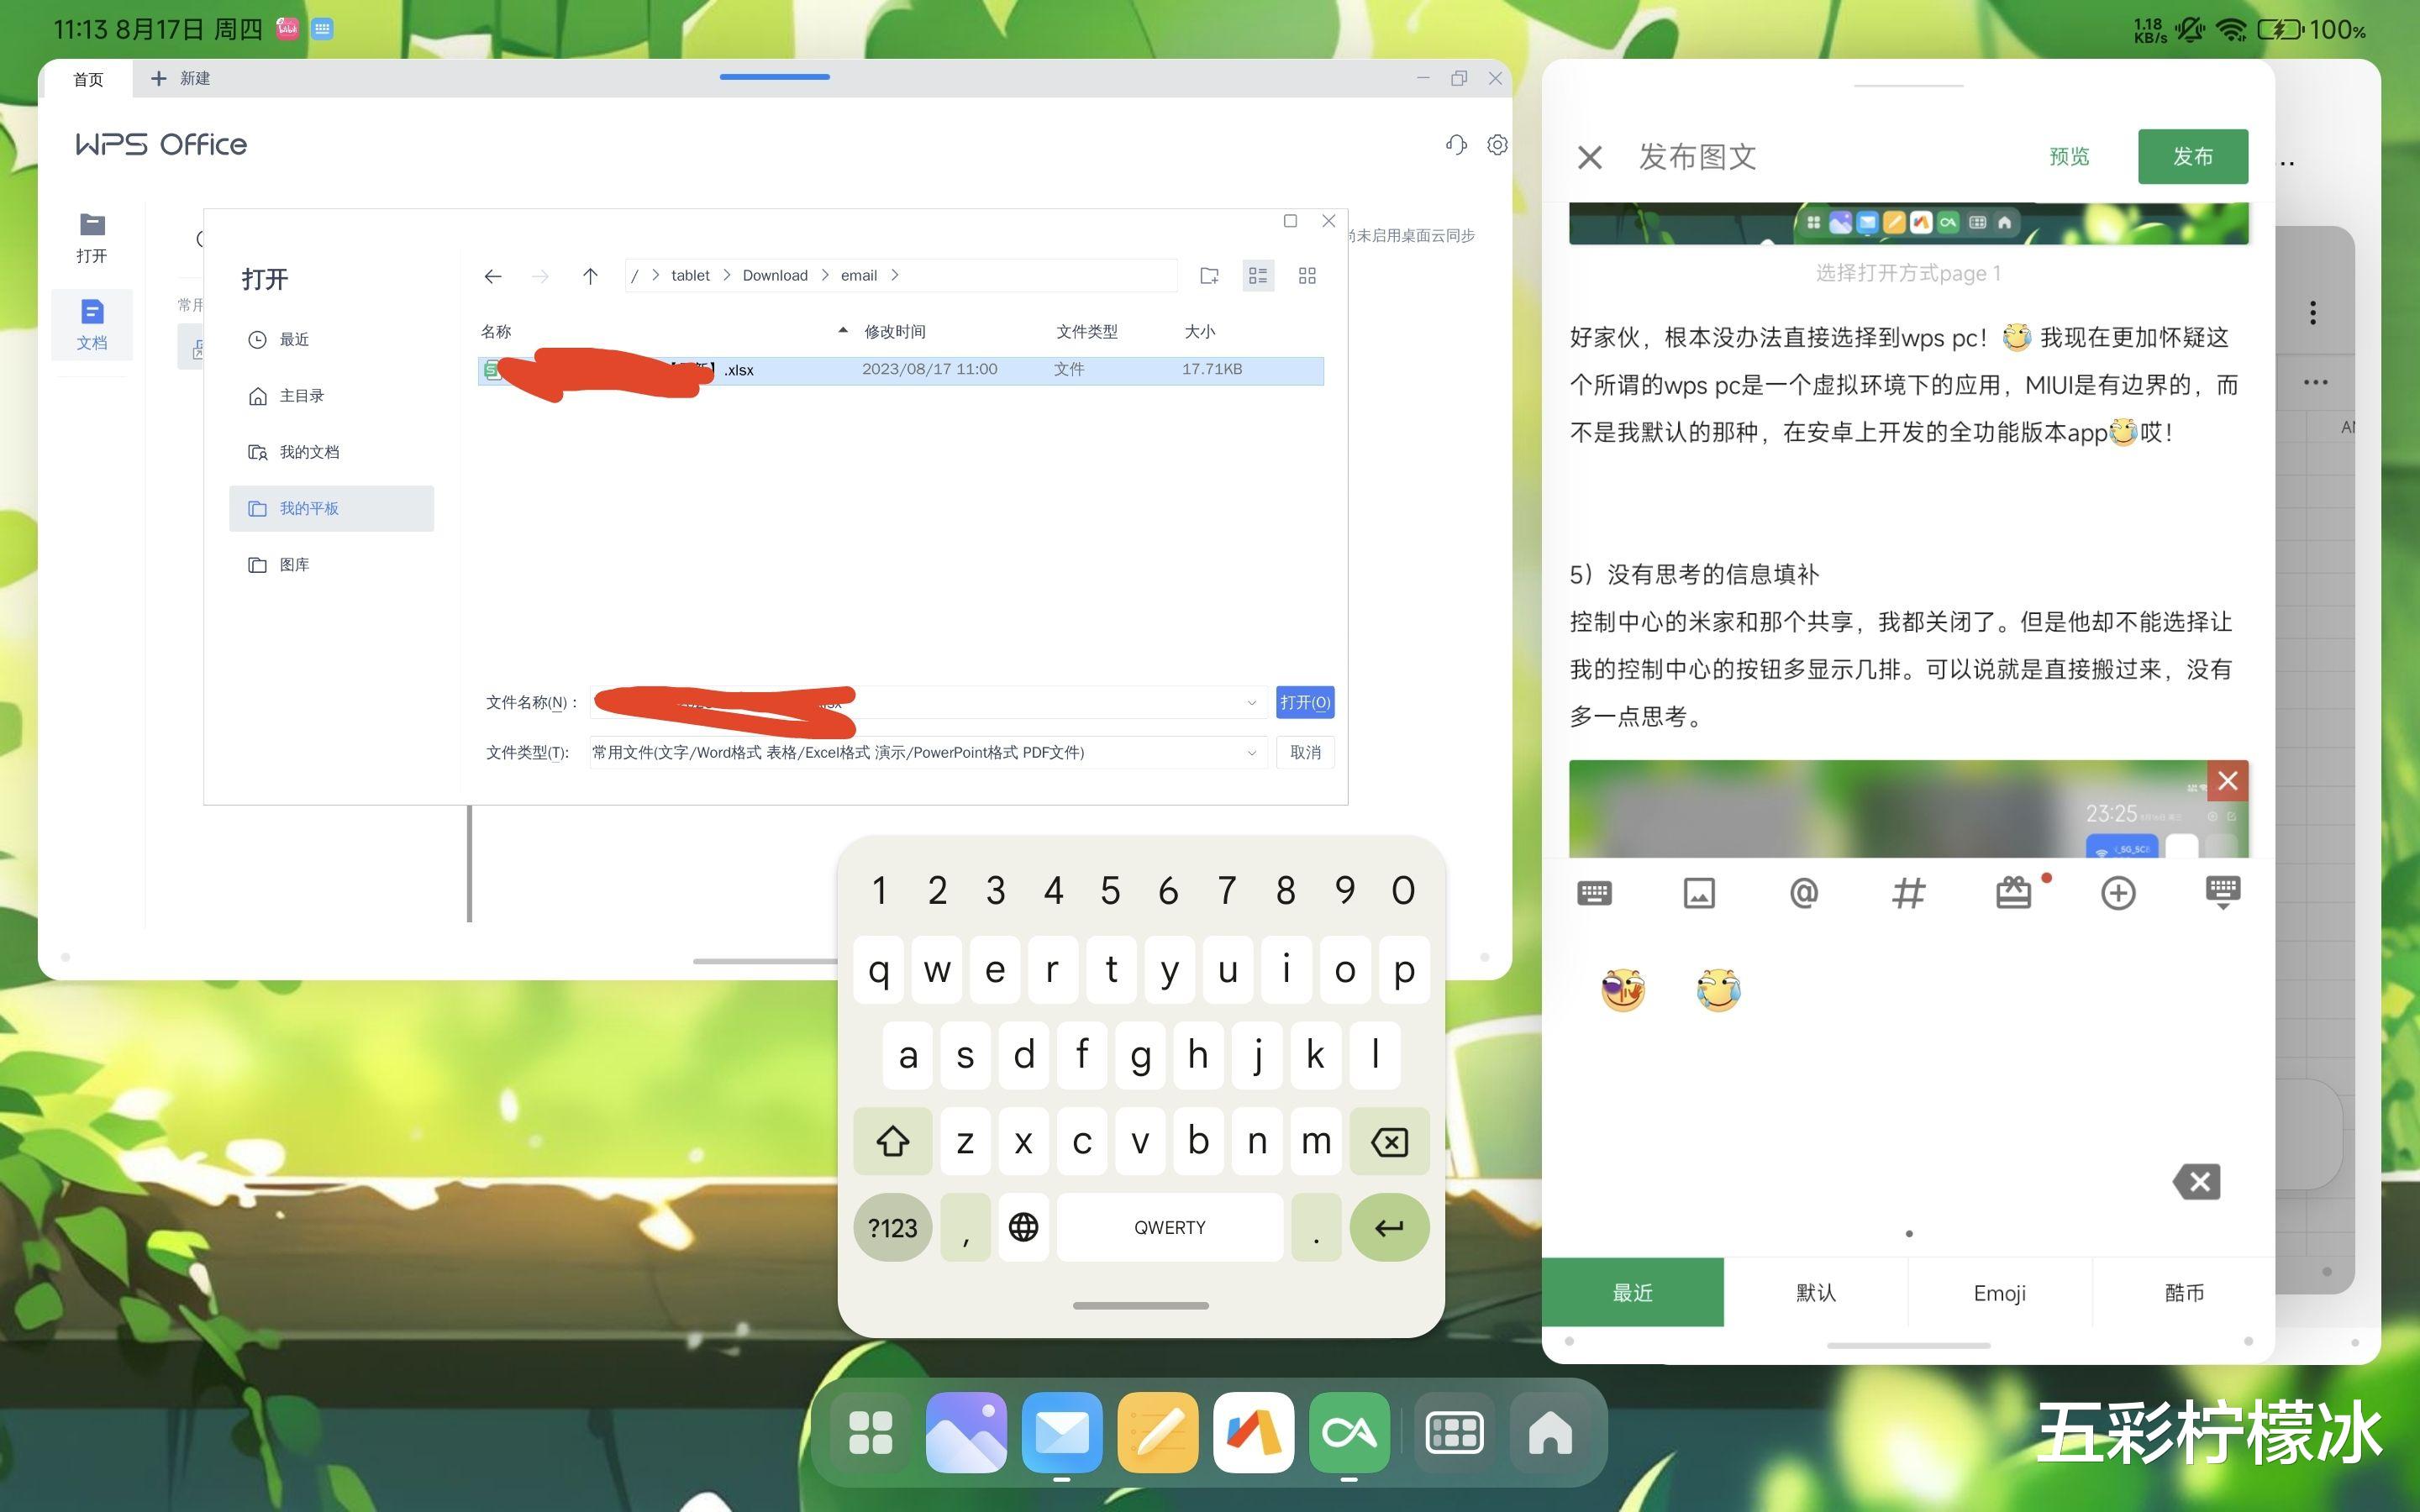The width and height of the screenshot is (2420, 1512).
Task: Sort by 名称 column header arrow
Action: [843, 331]
